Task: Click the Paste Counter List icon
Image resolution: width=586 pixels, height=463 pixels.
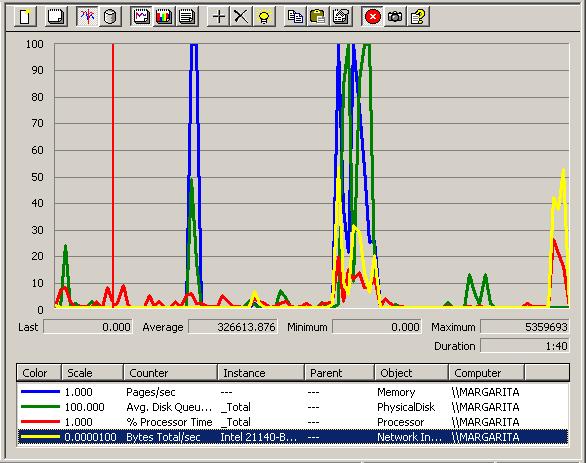Action: tap(318, 17)
